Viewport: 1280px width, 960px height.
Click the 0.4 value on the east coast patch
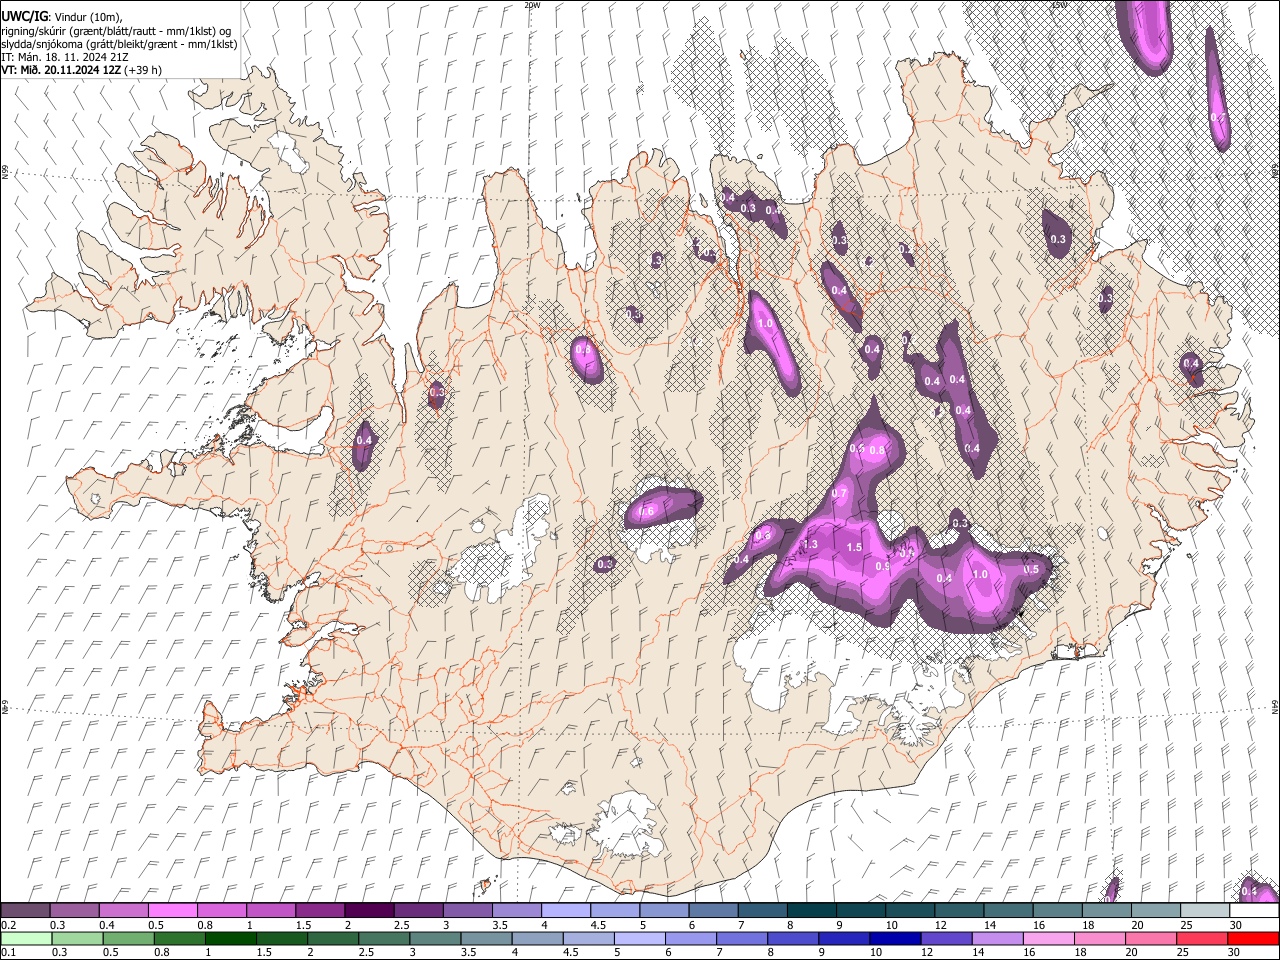point(1191,364)
